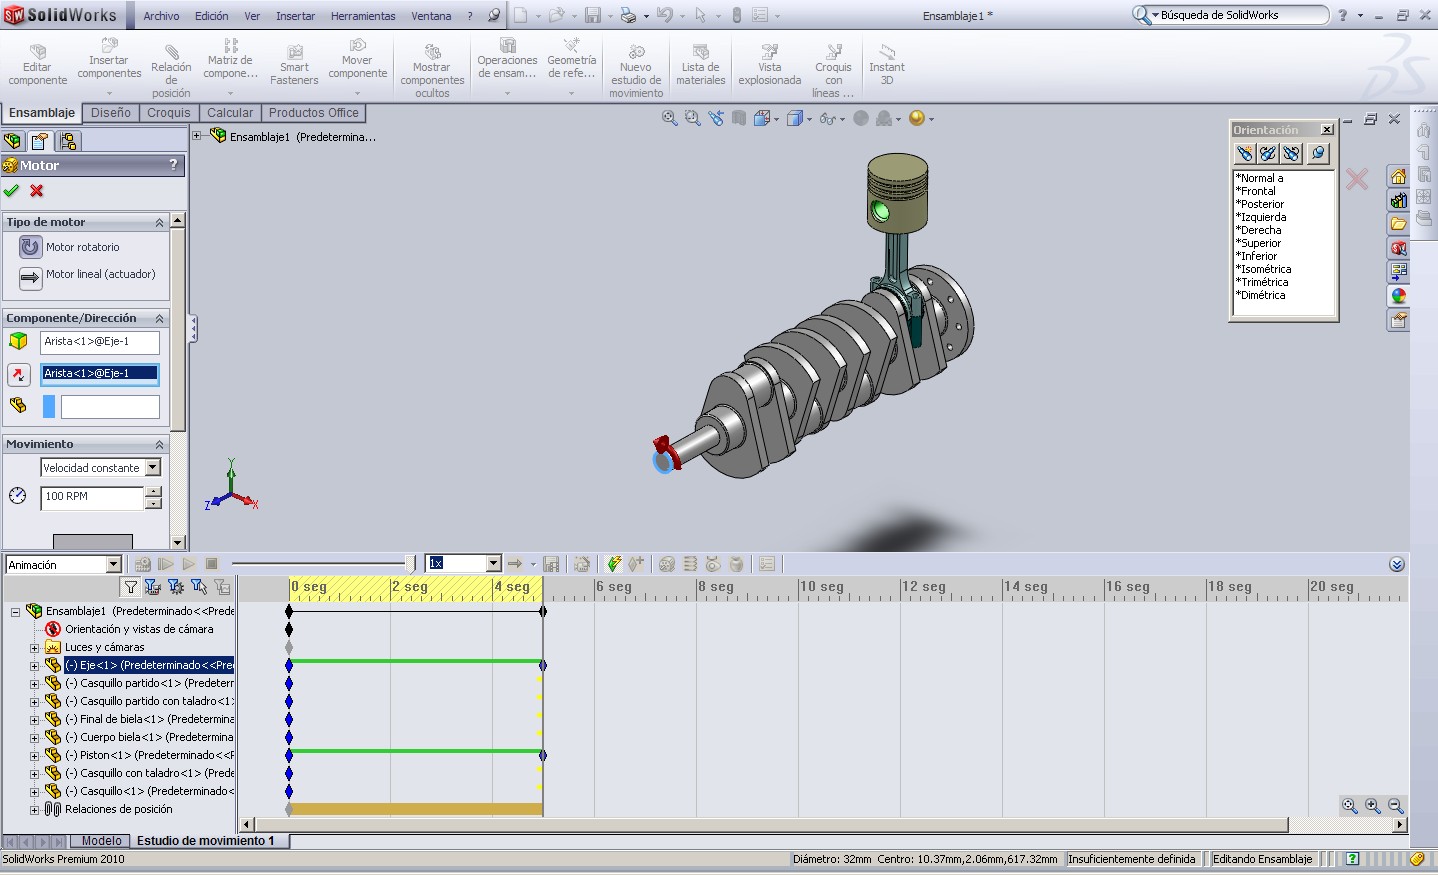
Task: Select Motor lineal (actuador) type
Action: point(30,278)
